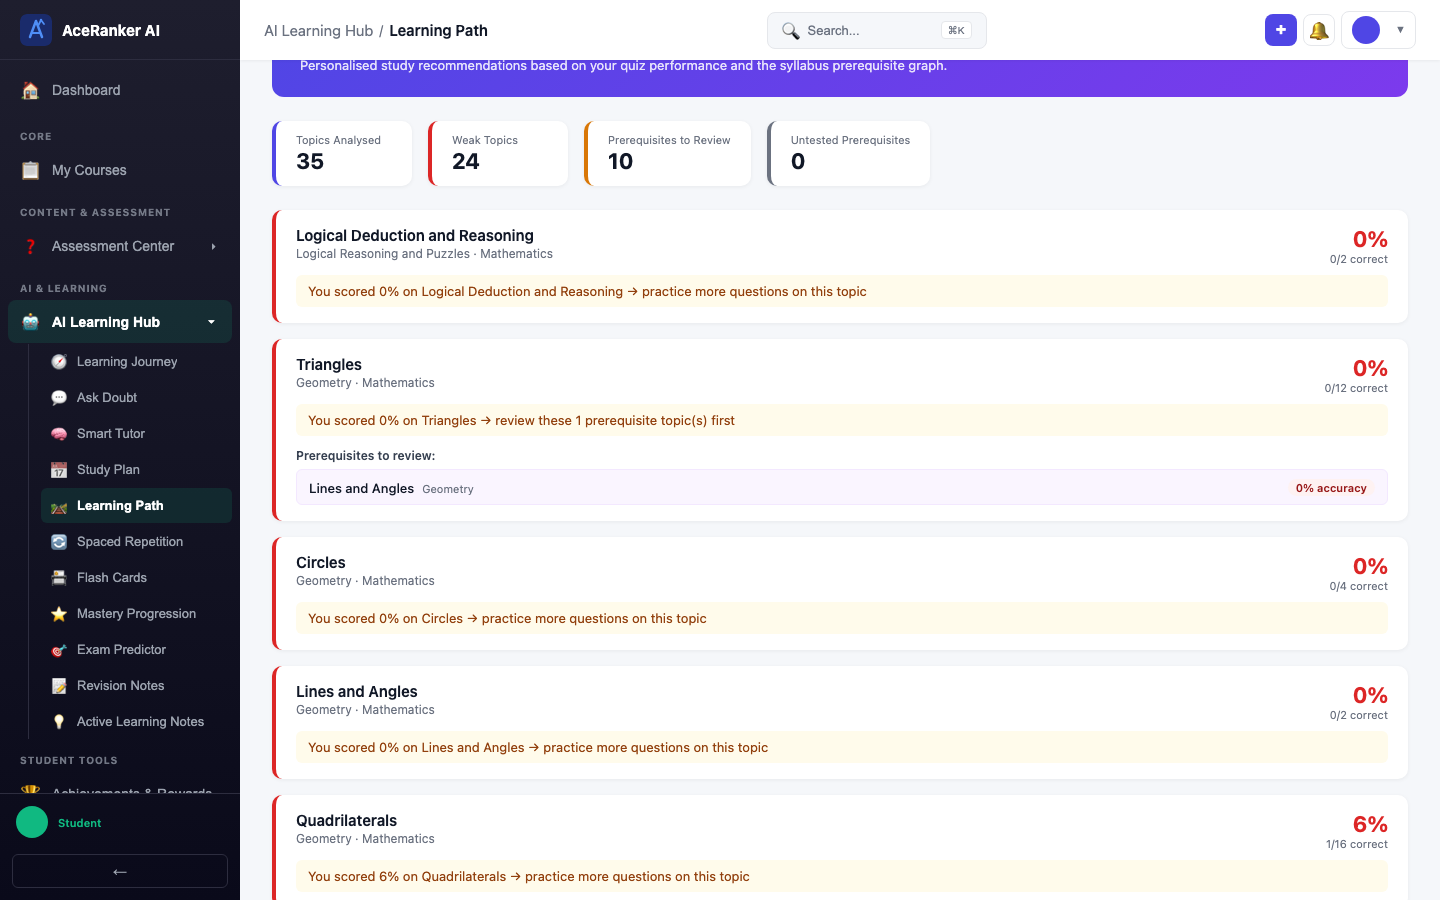The image size is (1440, 900).
Task: Click the 6% Quadrilaterals score
Action: point(1370,824)
